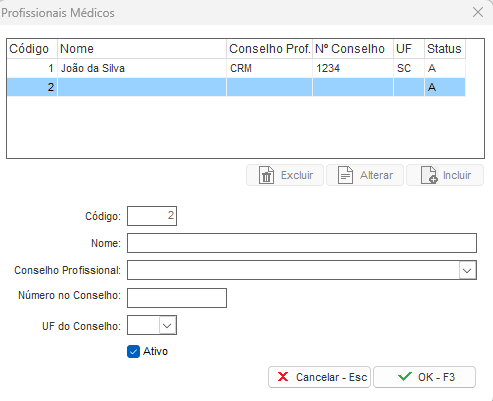Click the Número no Conselho input field
The height and width of the screenshot is (401, 493).
(177, 298)
